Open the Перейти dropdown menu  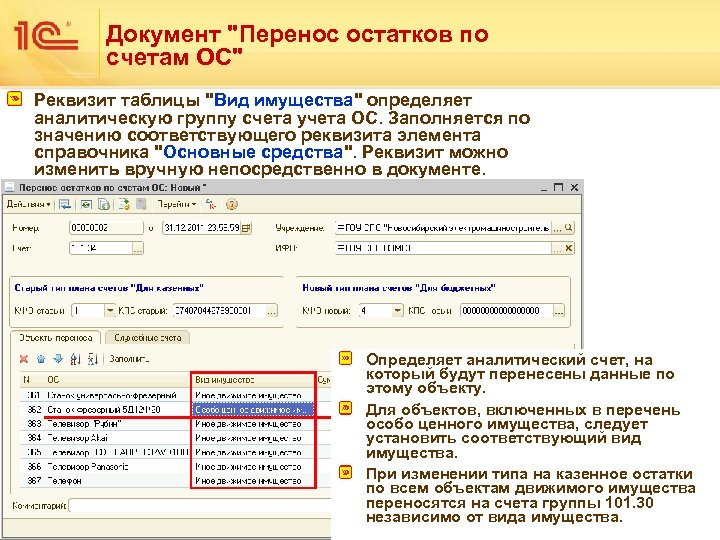(176, 204)
